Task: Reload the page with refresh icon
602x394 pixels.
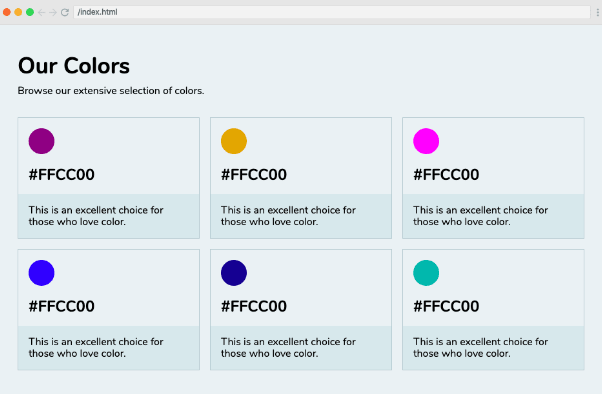Action: (x=65, y=12)
